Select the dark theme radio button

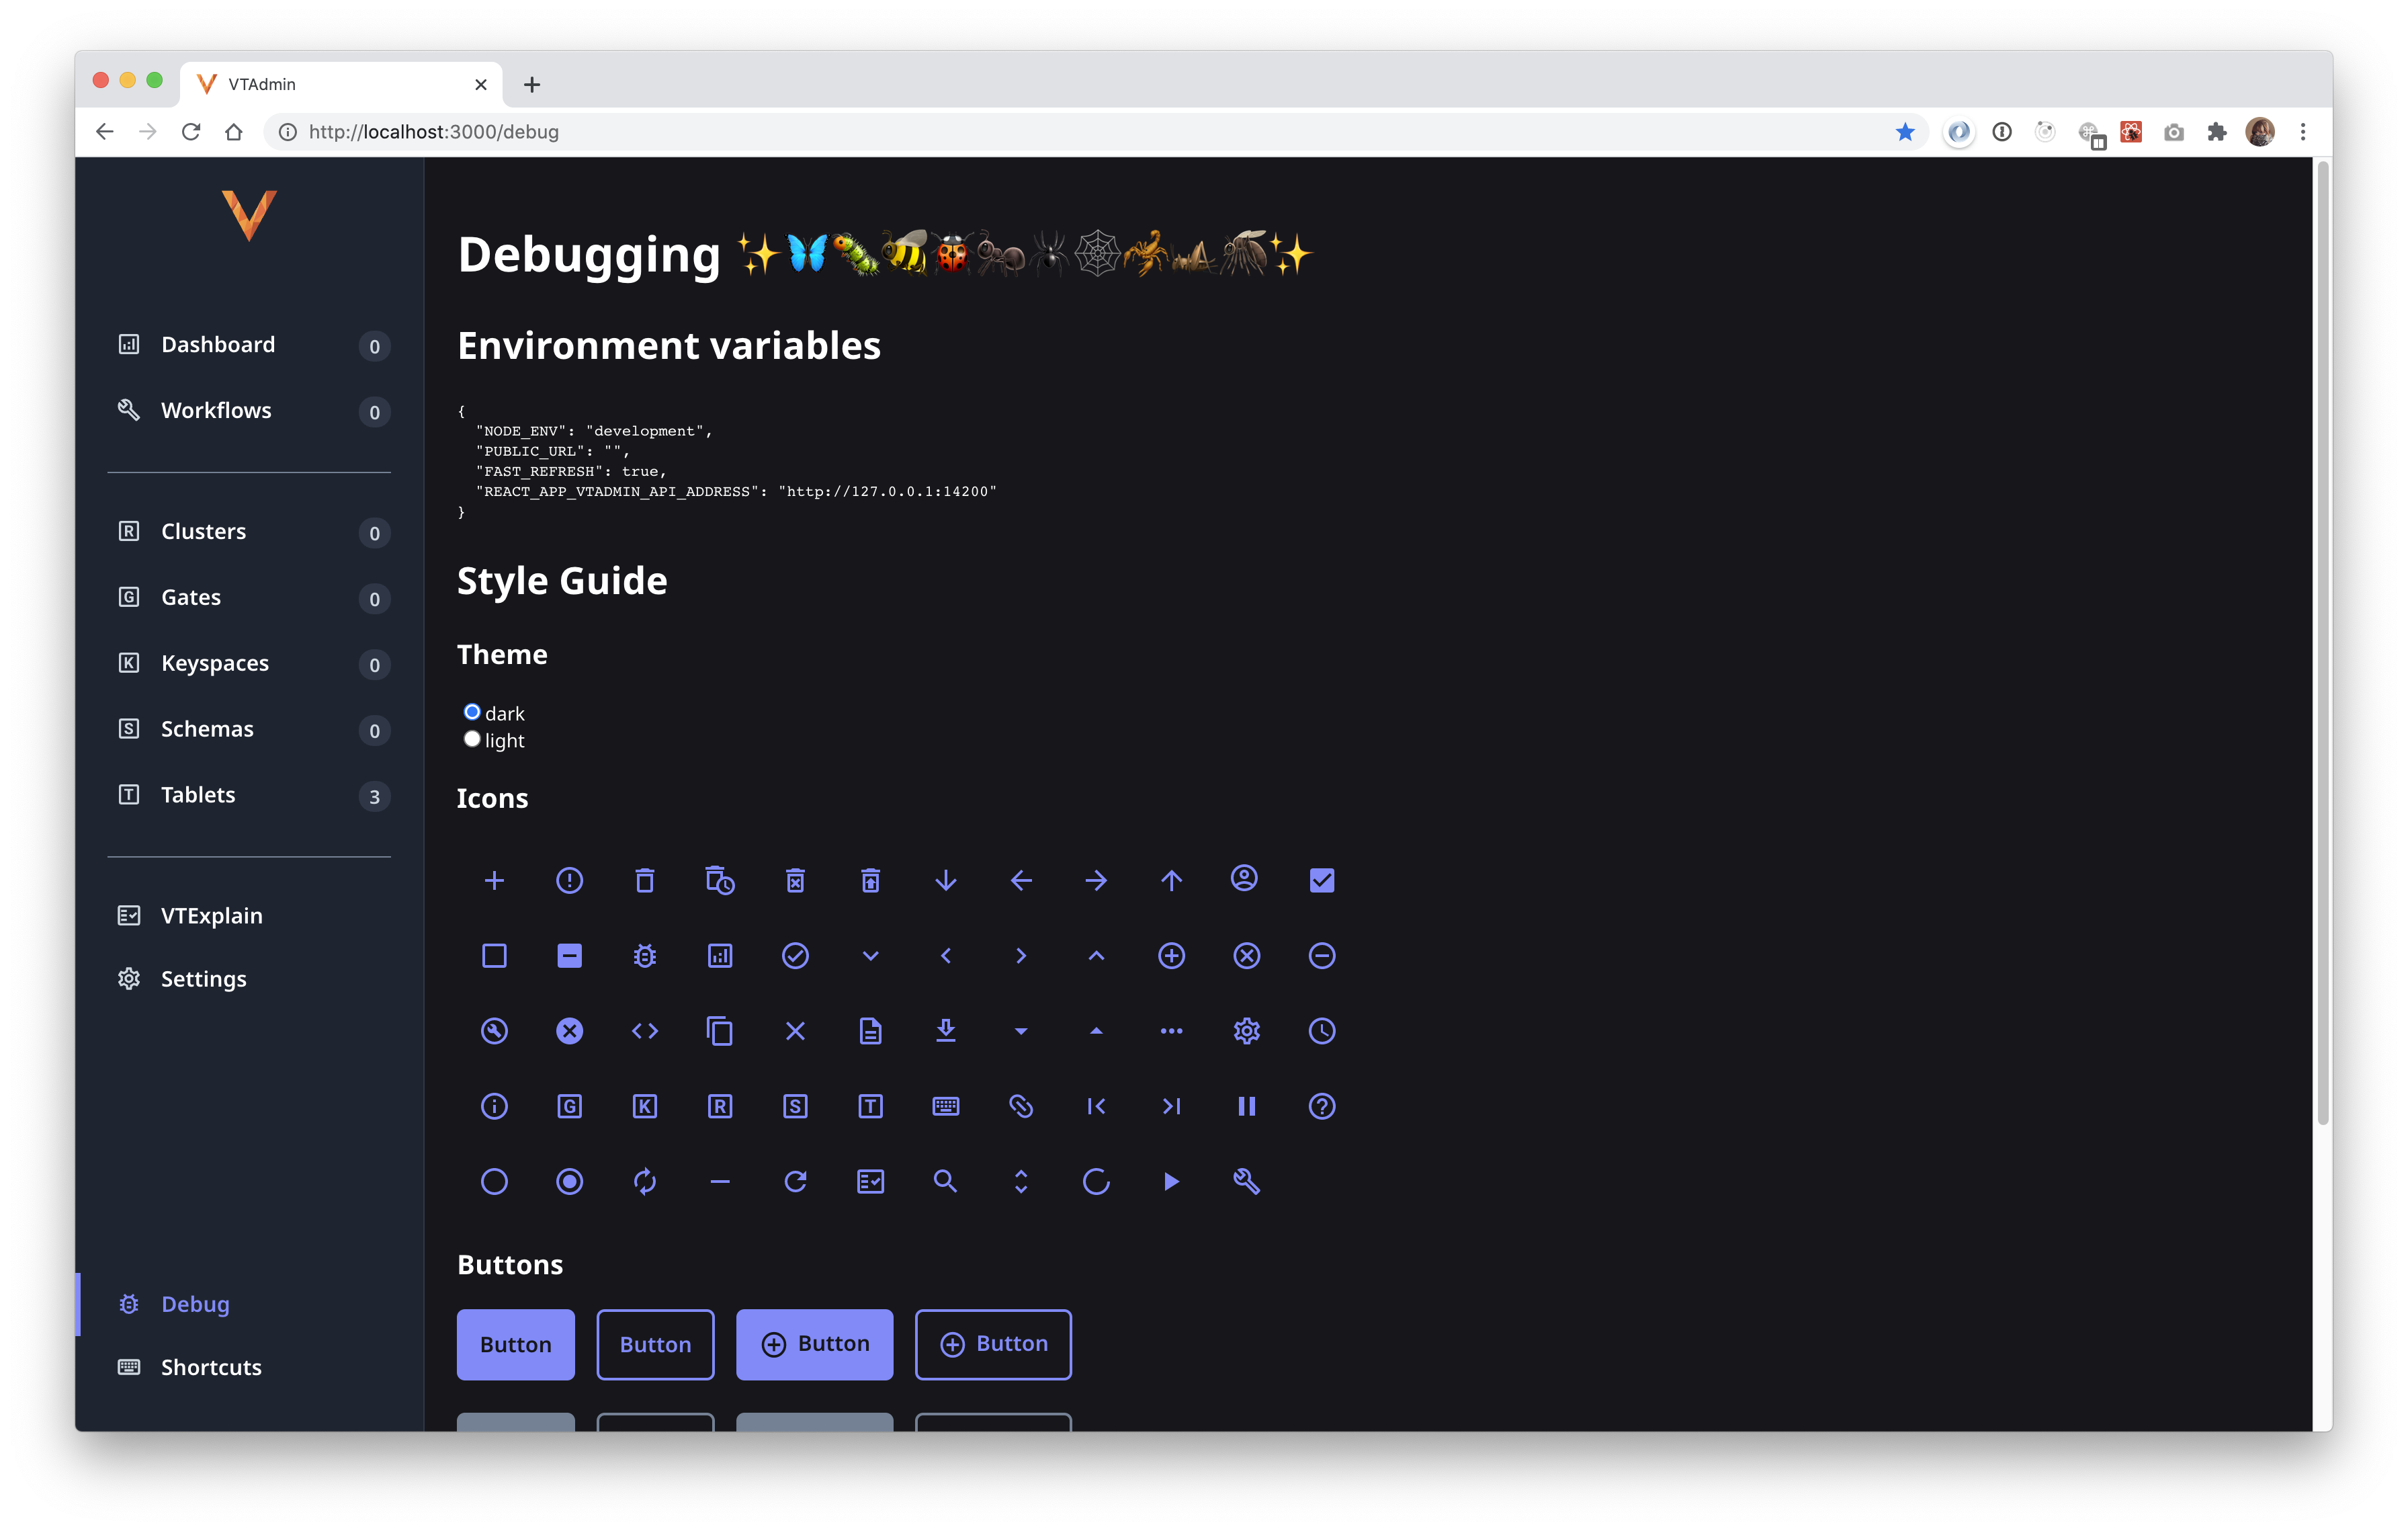point(472,712)
